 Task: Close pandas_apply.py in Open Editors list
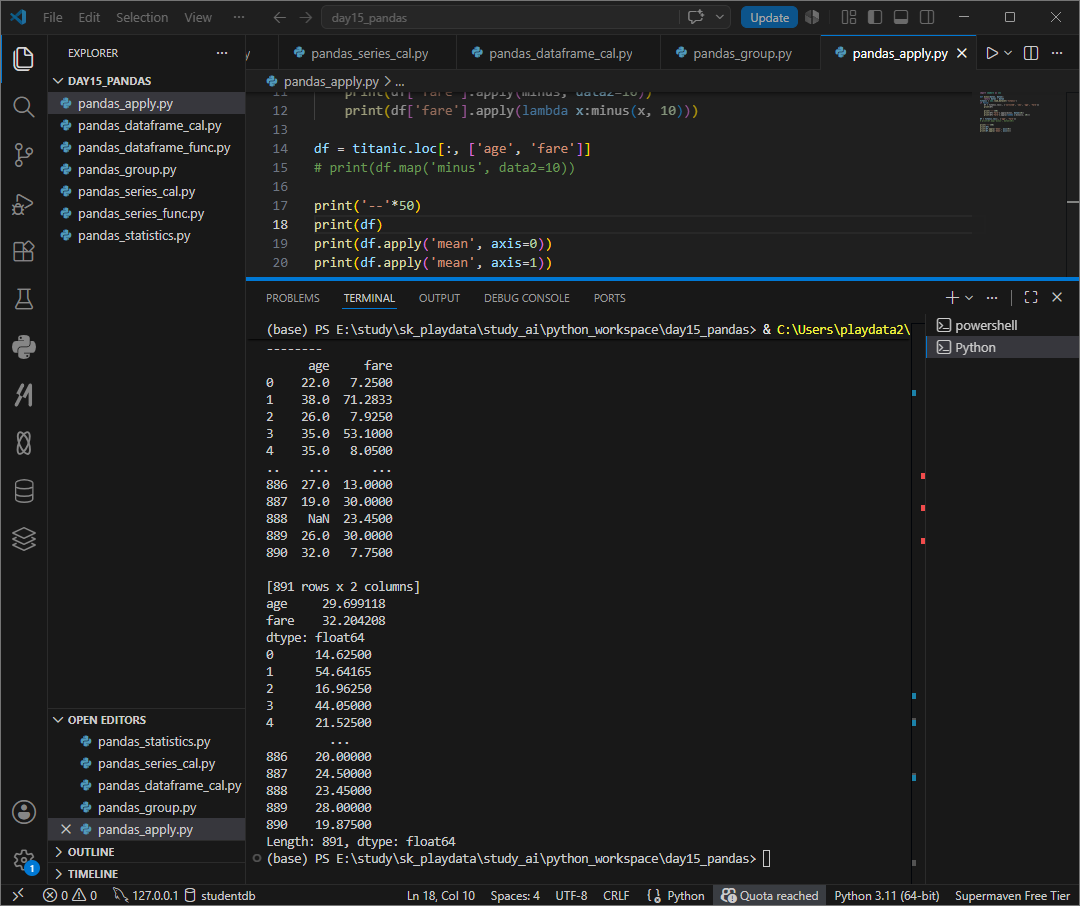click(x=66, y=829)
